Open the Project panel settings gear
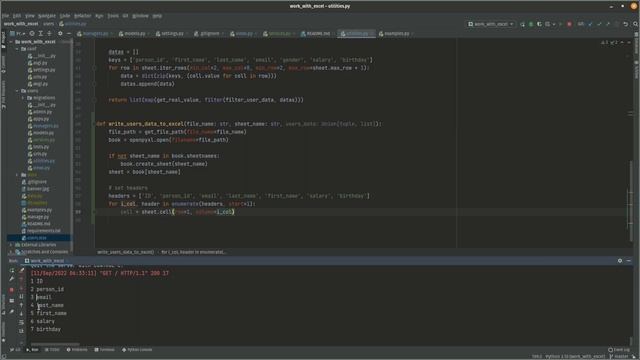The image size is (640, 360). click(60, 33)
